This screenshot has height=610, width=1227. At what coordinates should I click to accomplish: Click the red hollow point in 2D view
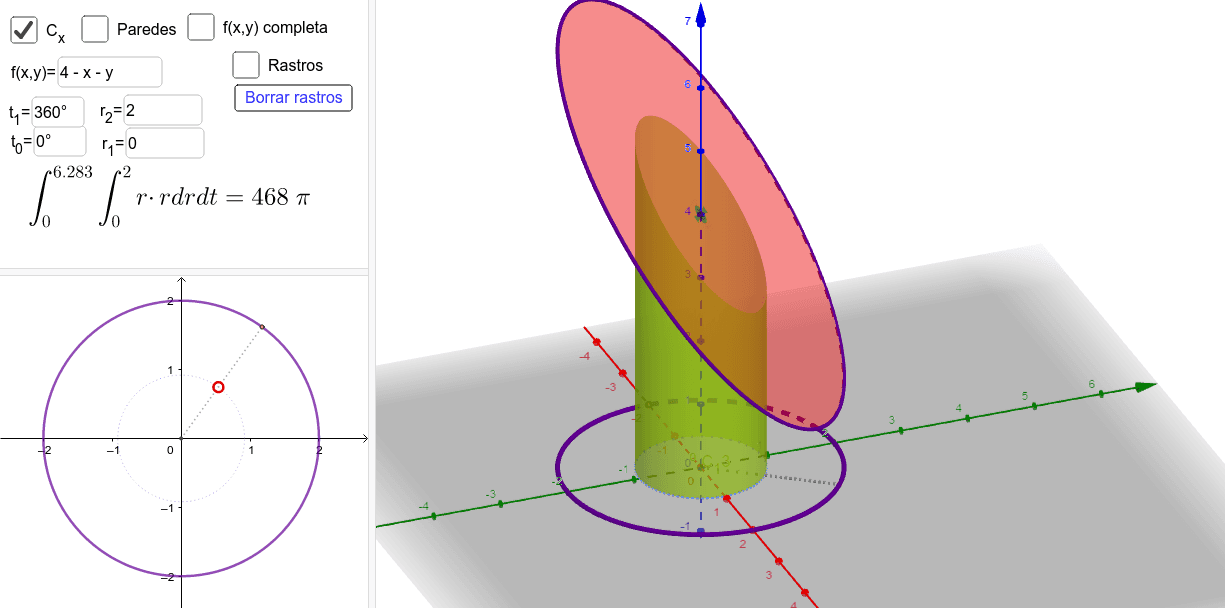218,387
